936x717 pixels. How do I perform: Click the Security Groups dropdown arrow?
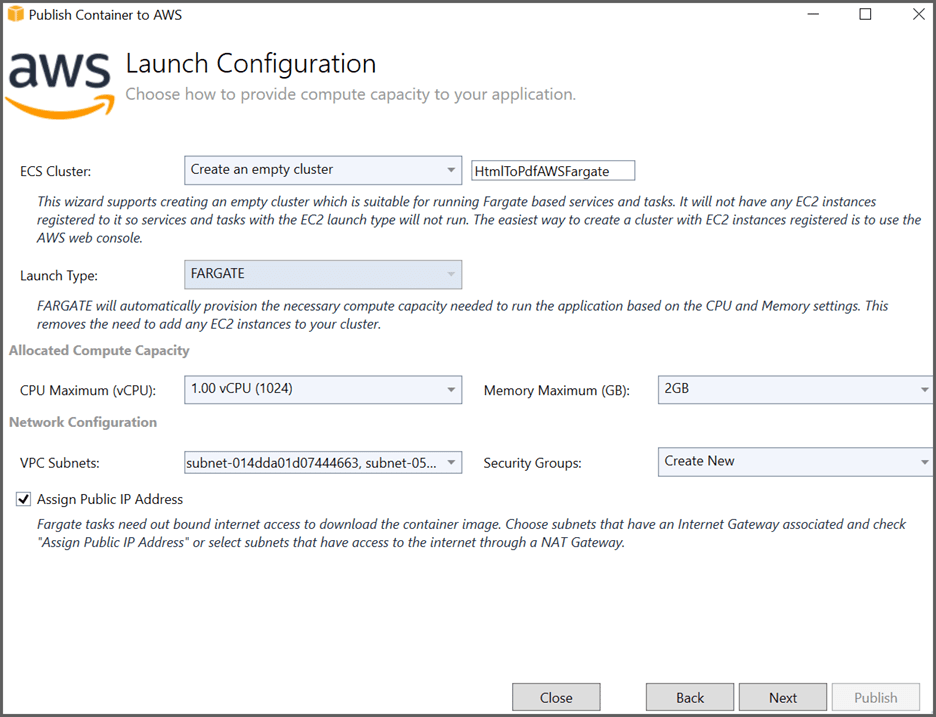(x=925, y=462)
